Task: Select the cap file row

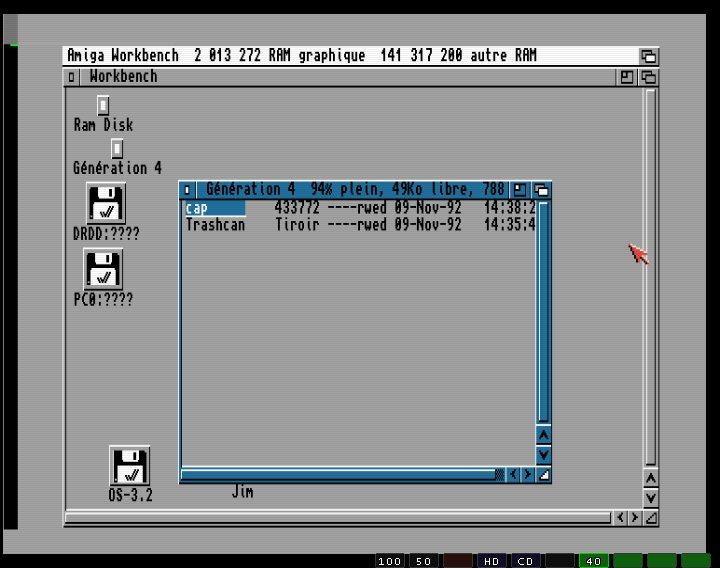Action: pos(360,208)
